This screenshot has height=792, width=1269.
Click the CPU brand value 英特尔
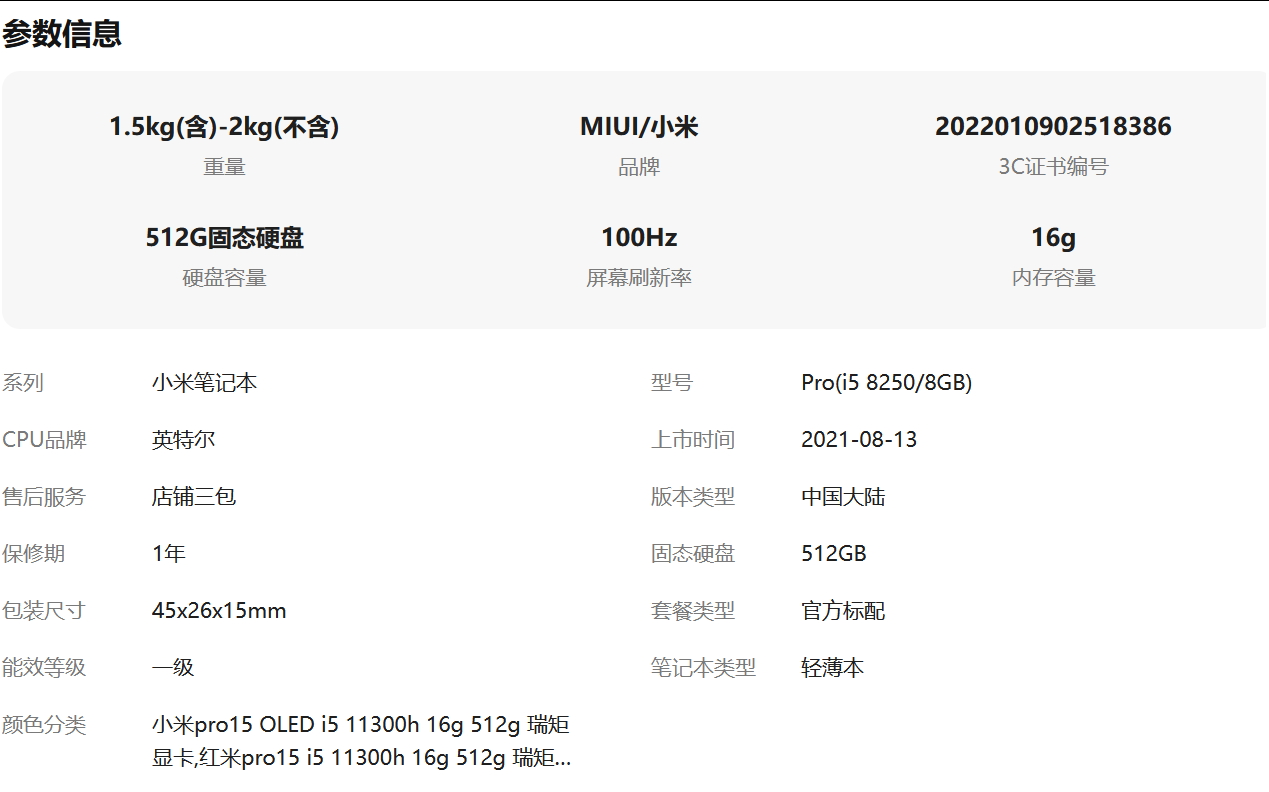pos(183,440)
